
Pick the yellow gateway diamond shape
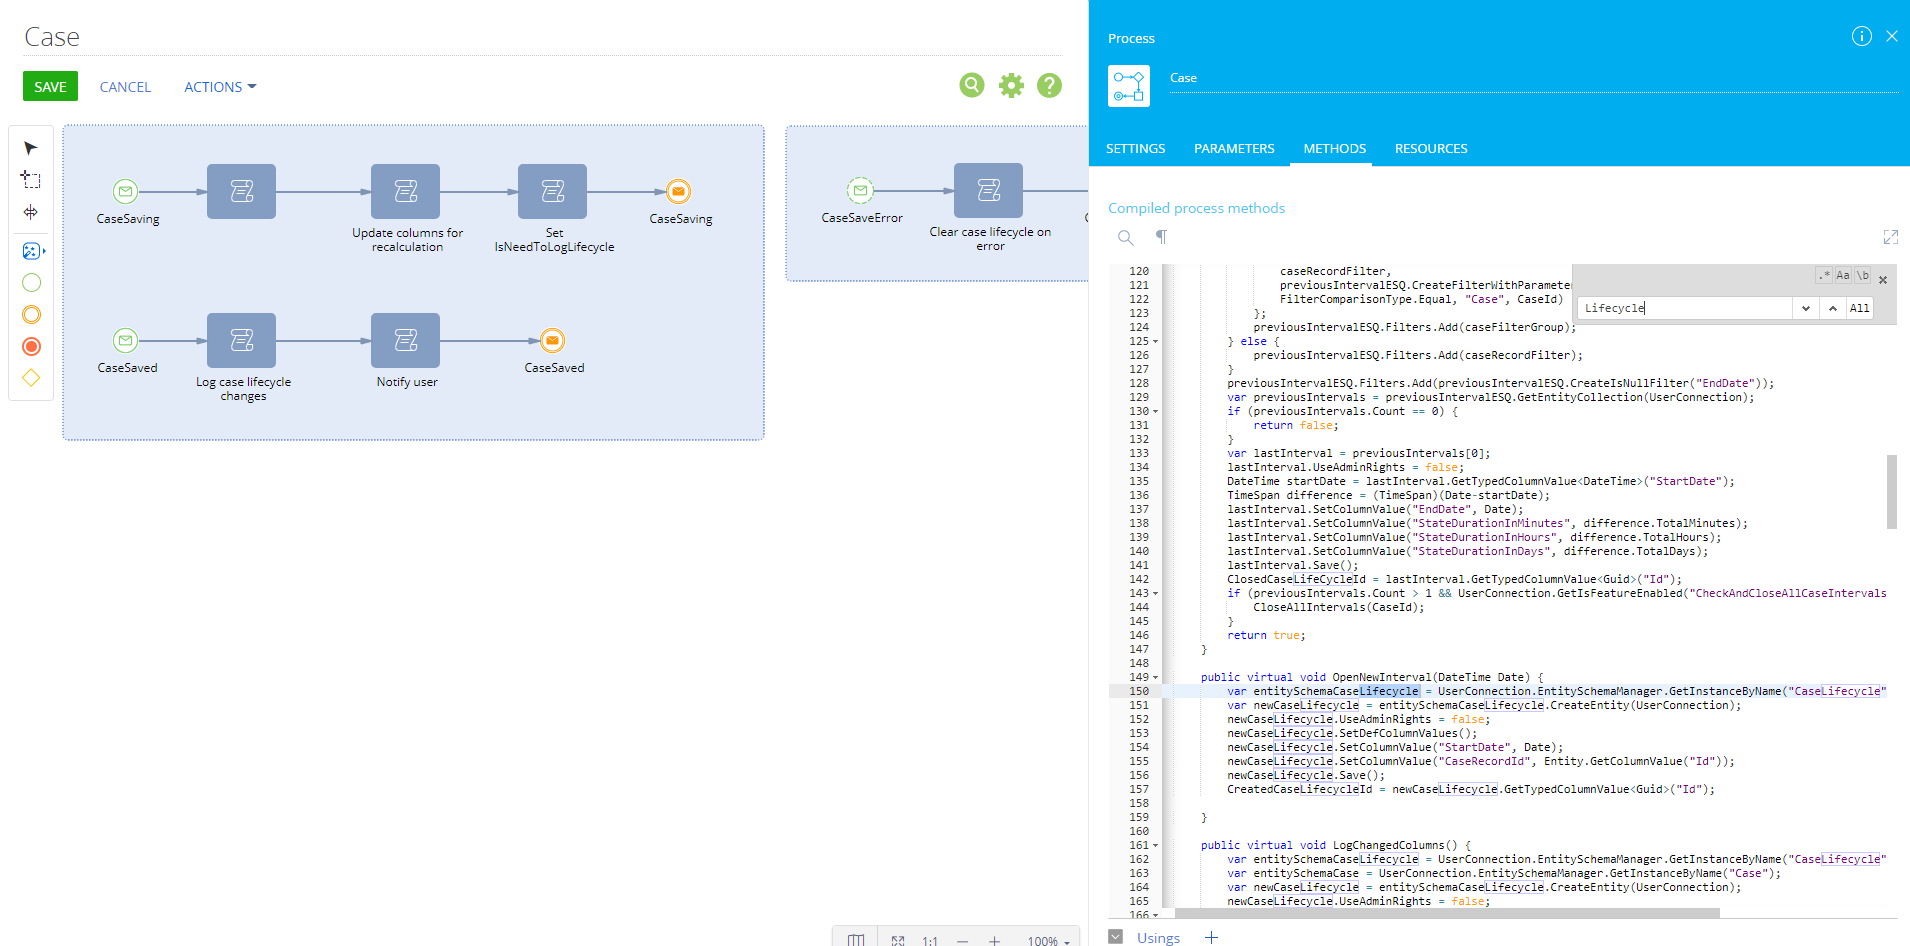tap(32, 378)
